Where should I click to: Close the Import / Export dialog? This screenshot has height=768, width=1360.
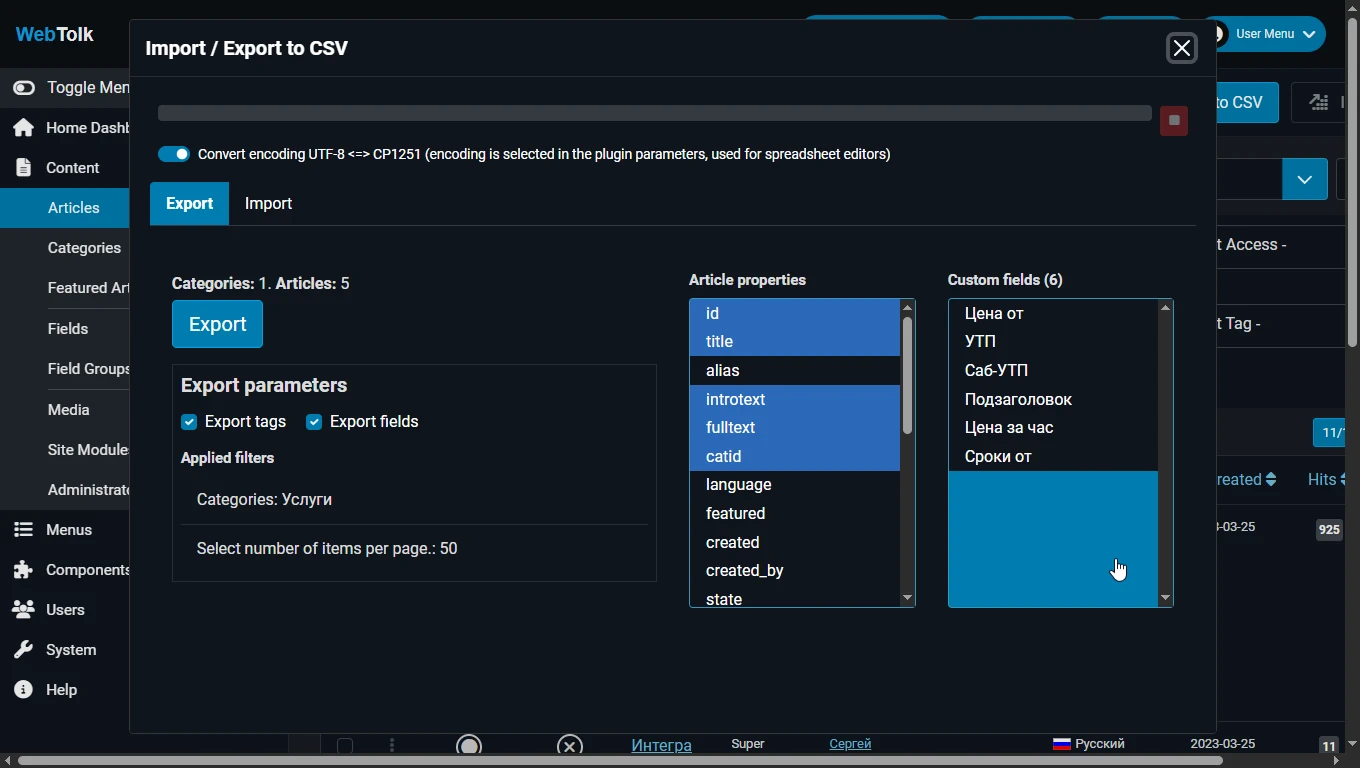click(x=1181, y=48)
